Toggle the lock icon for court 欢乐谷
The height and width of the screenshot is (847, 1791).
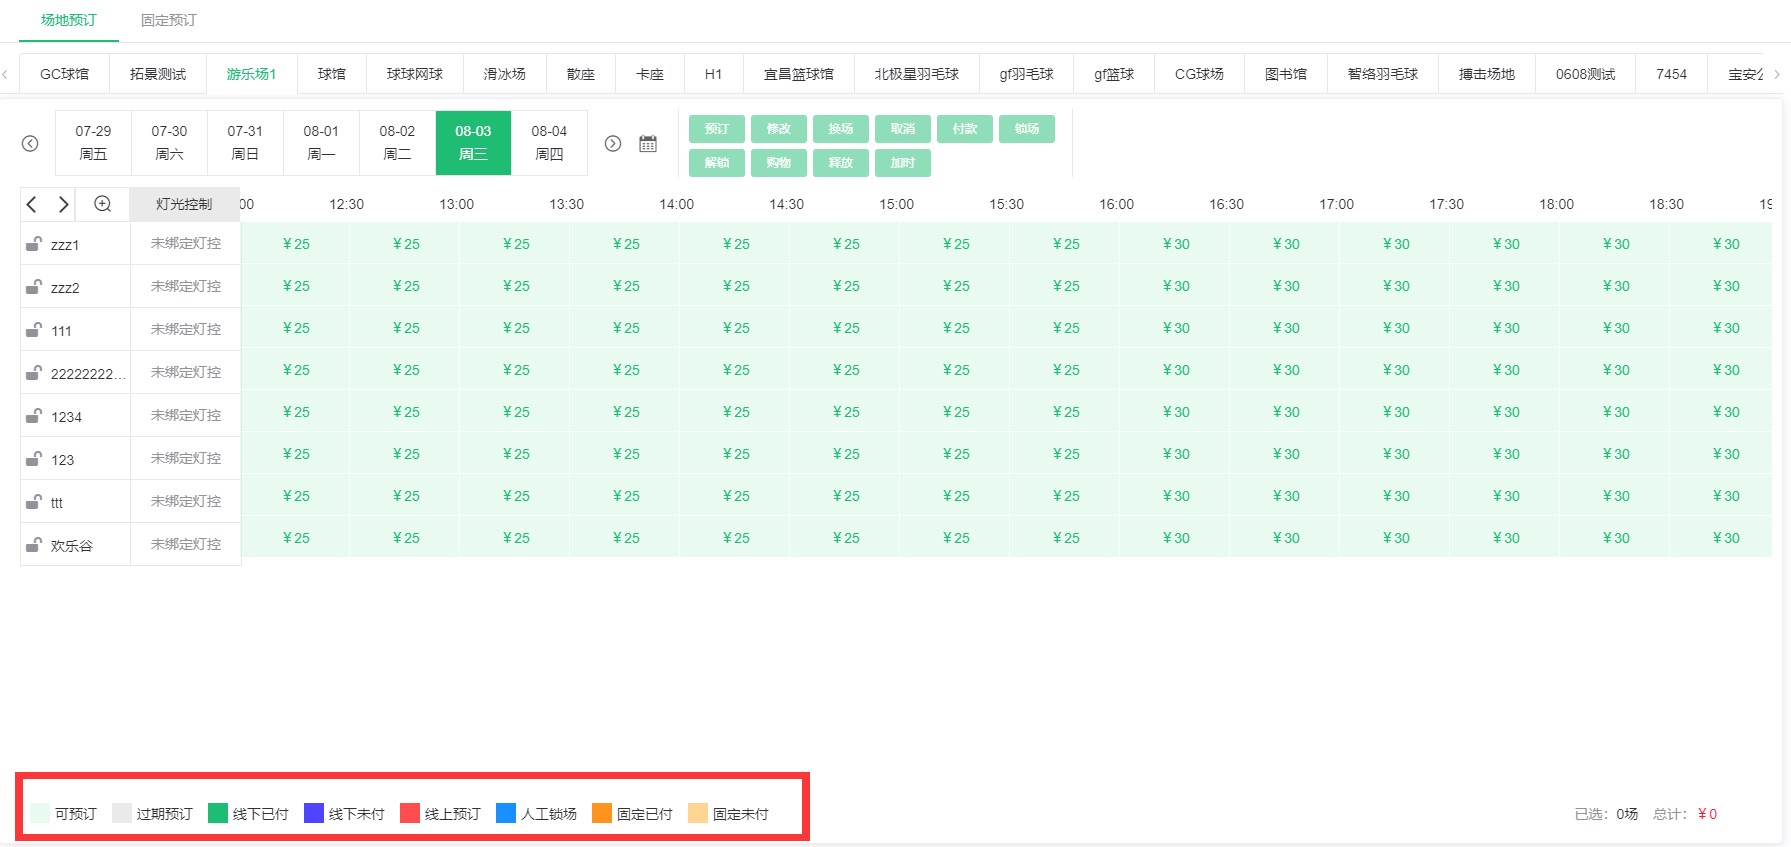pos(34,545)
